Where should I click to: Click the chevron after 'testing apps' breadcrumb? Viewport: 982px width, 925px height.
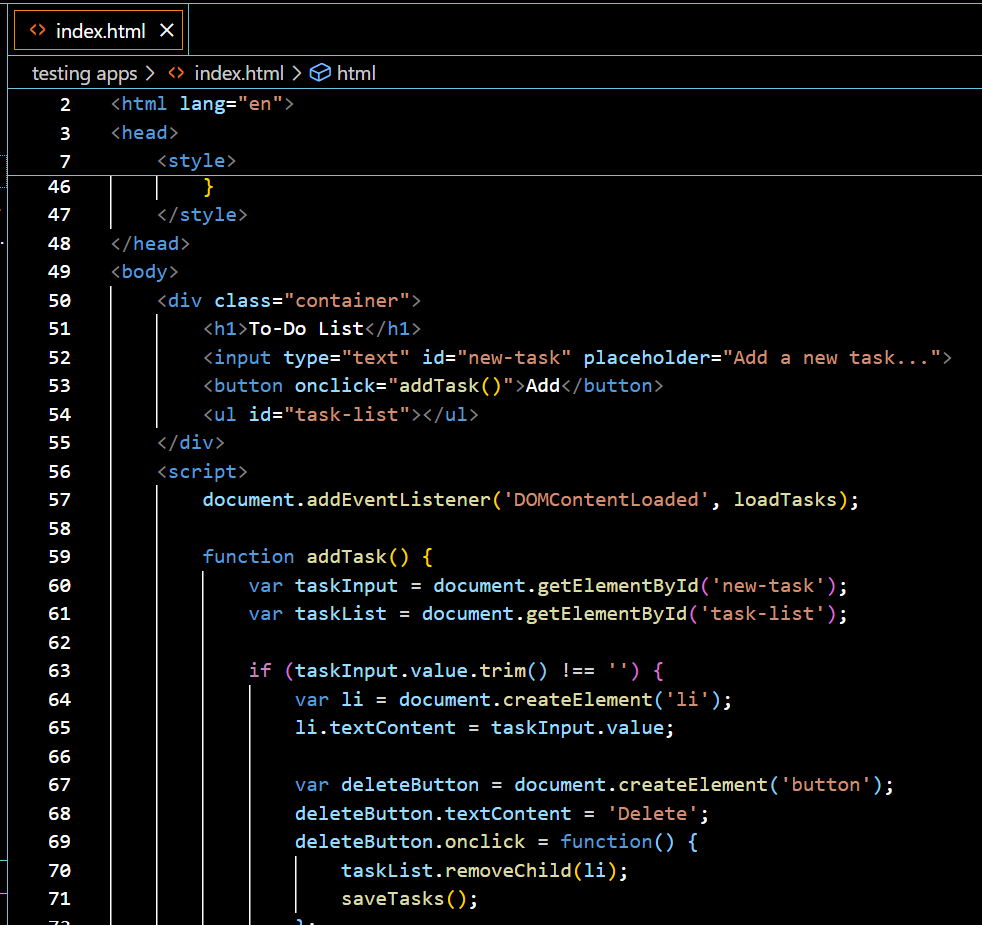[x=150, y=73]
